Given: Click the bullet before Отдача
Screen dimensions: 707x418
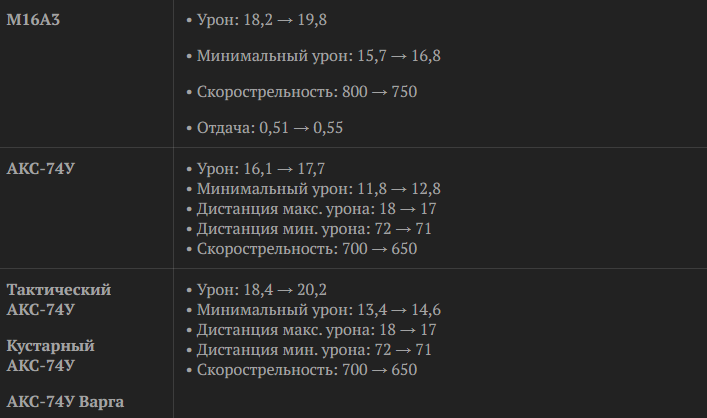Looking at the screenshot, I should point(189,129).
